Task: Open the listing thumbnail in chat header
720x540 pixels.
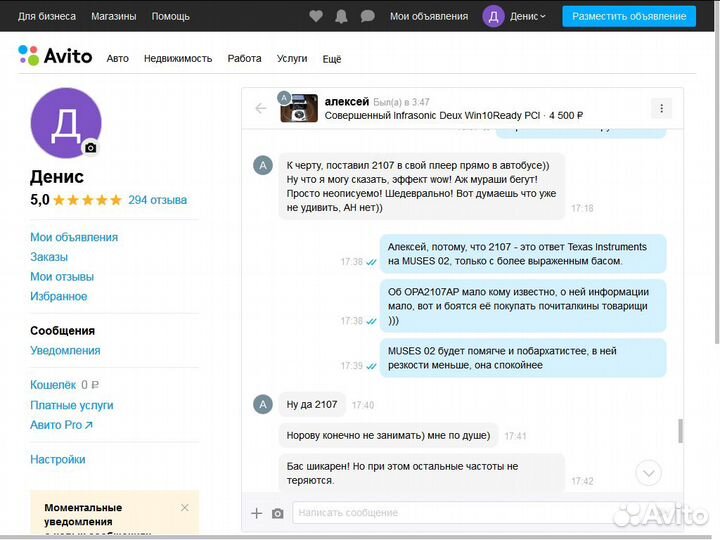Action: tap(299, 108)
